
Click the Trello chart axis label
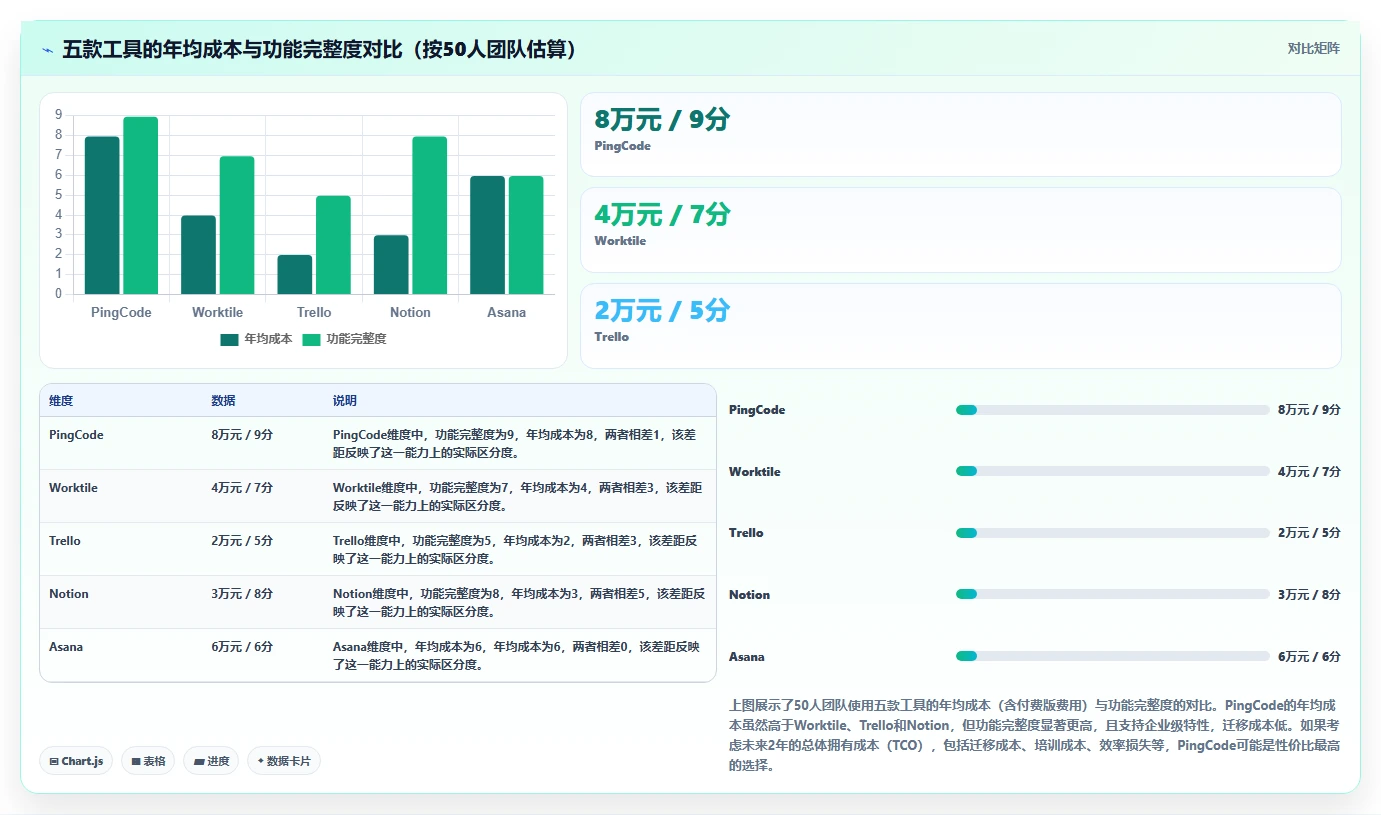click(314, 312)
